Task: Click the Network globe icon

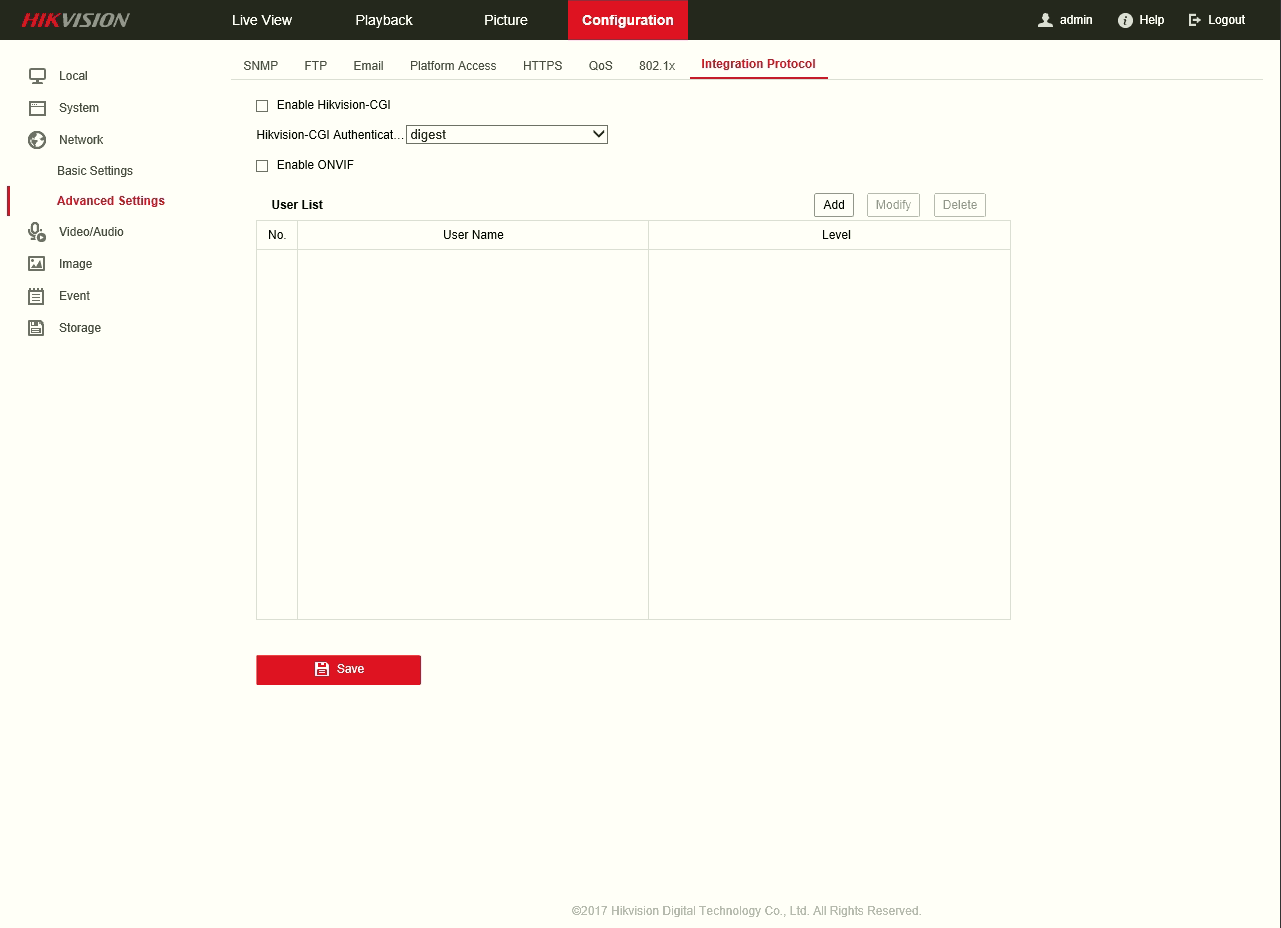Action: point(37,140)
